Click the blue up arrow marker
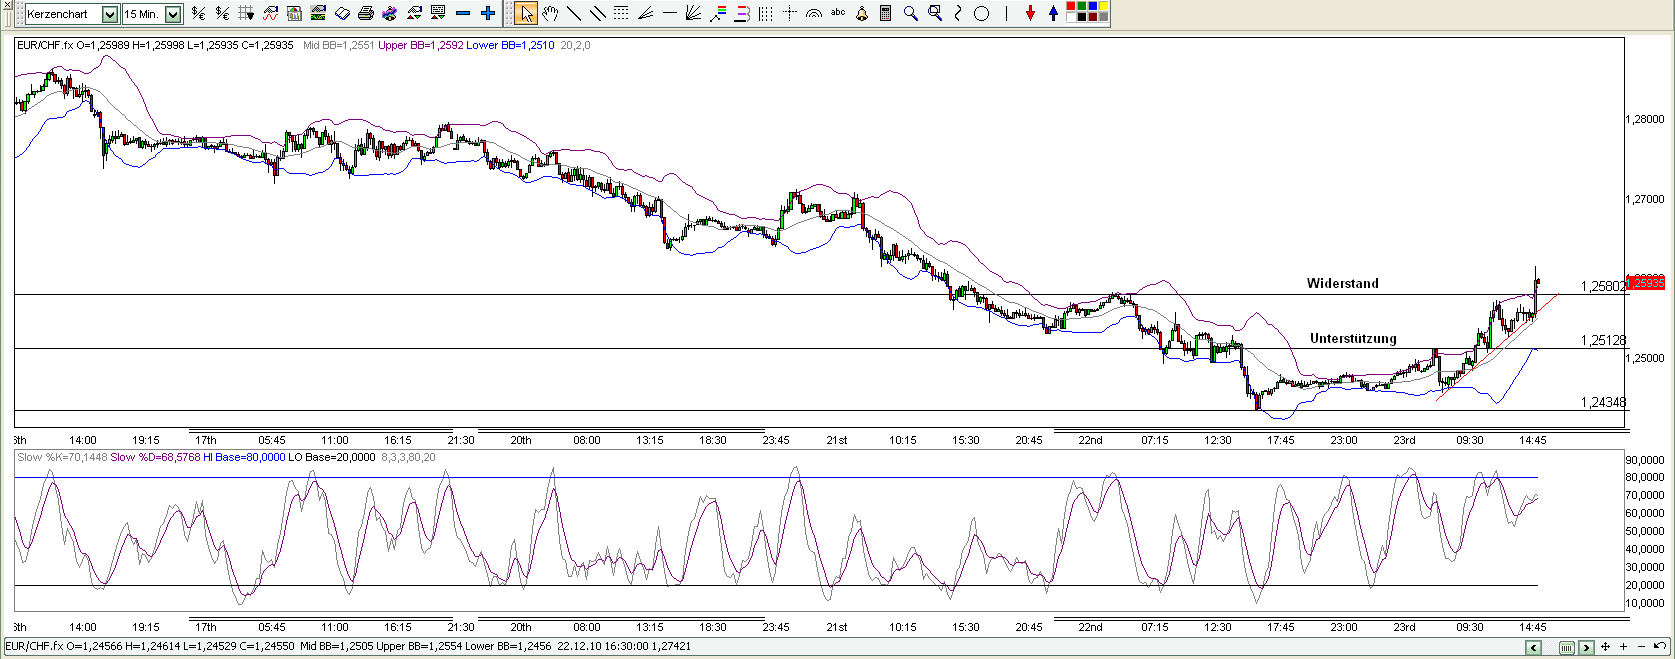1675x659 pixels. [x=1053, y=13]
